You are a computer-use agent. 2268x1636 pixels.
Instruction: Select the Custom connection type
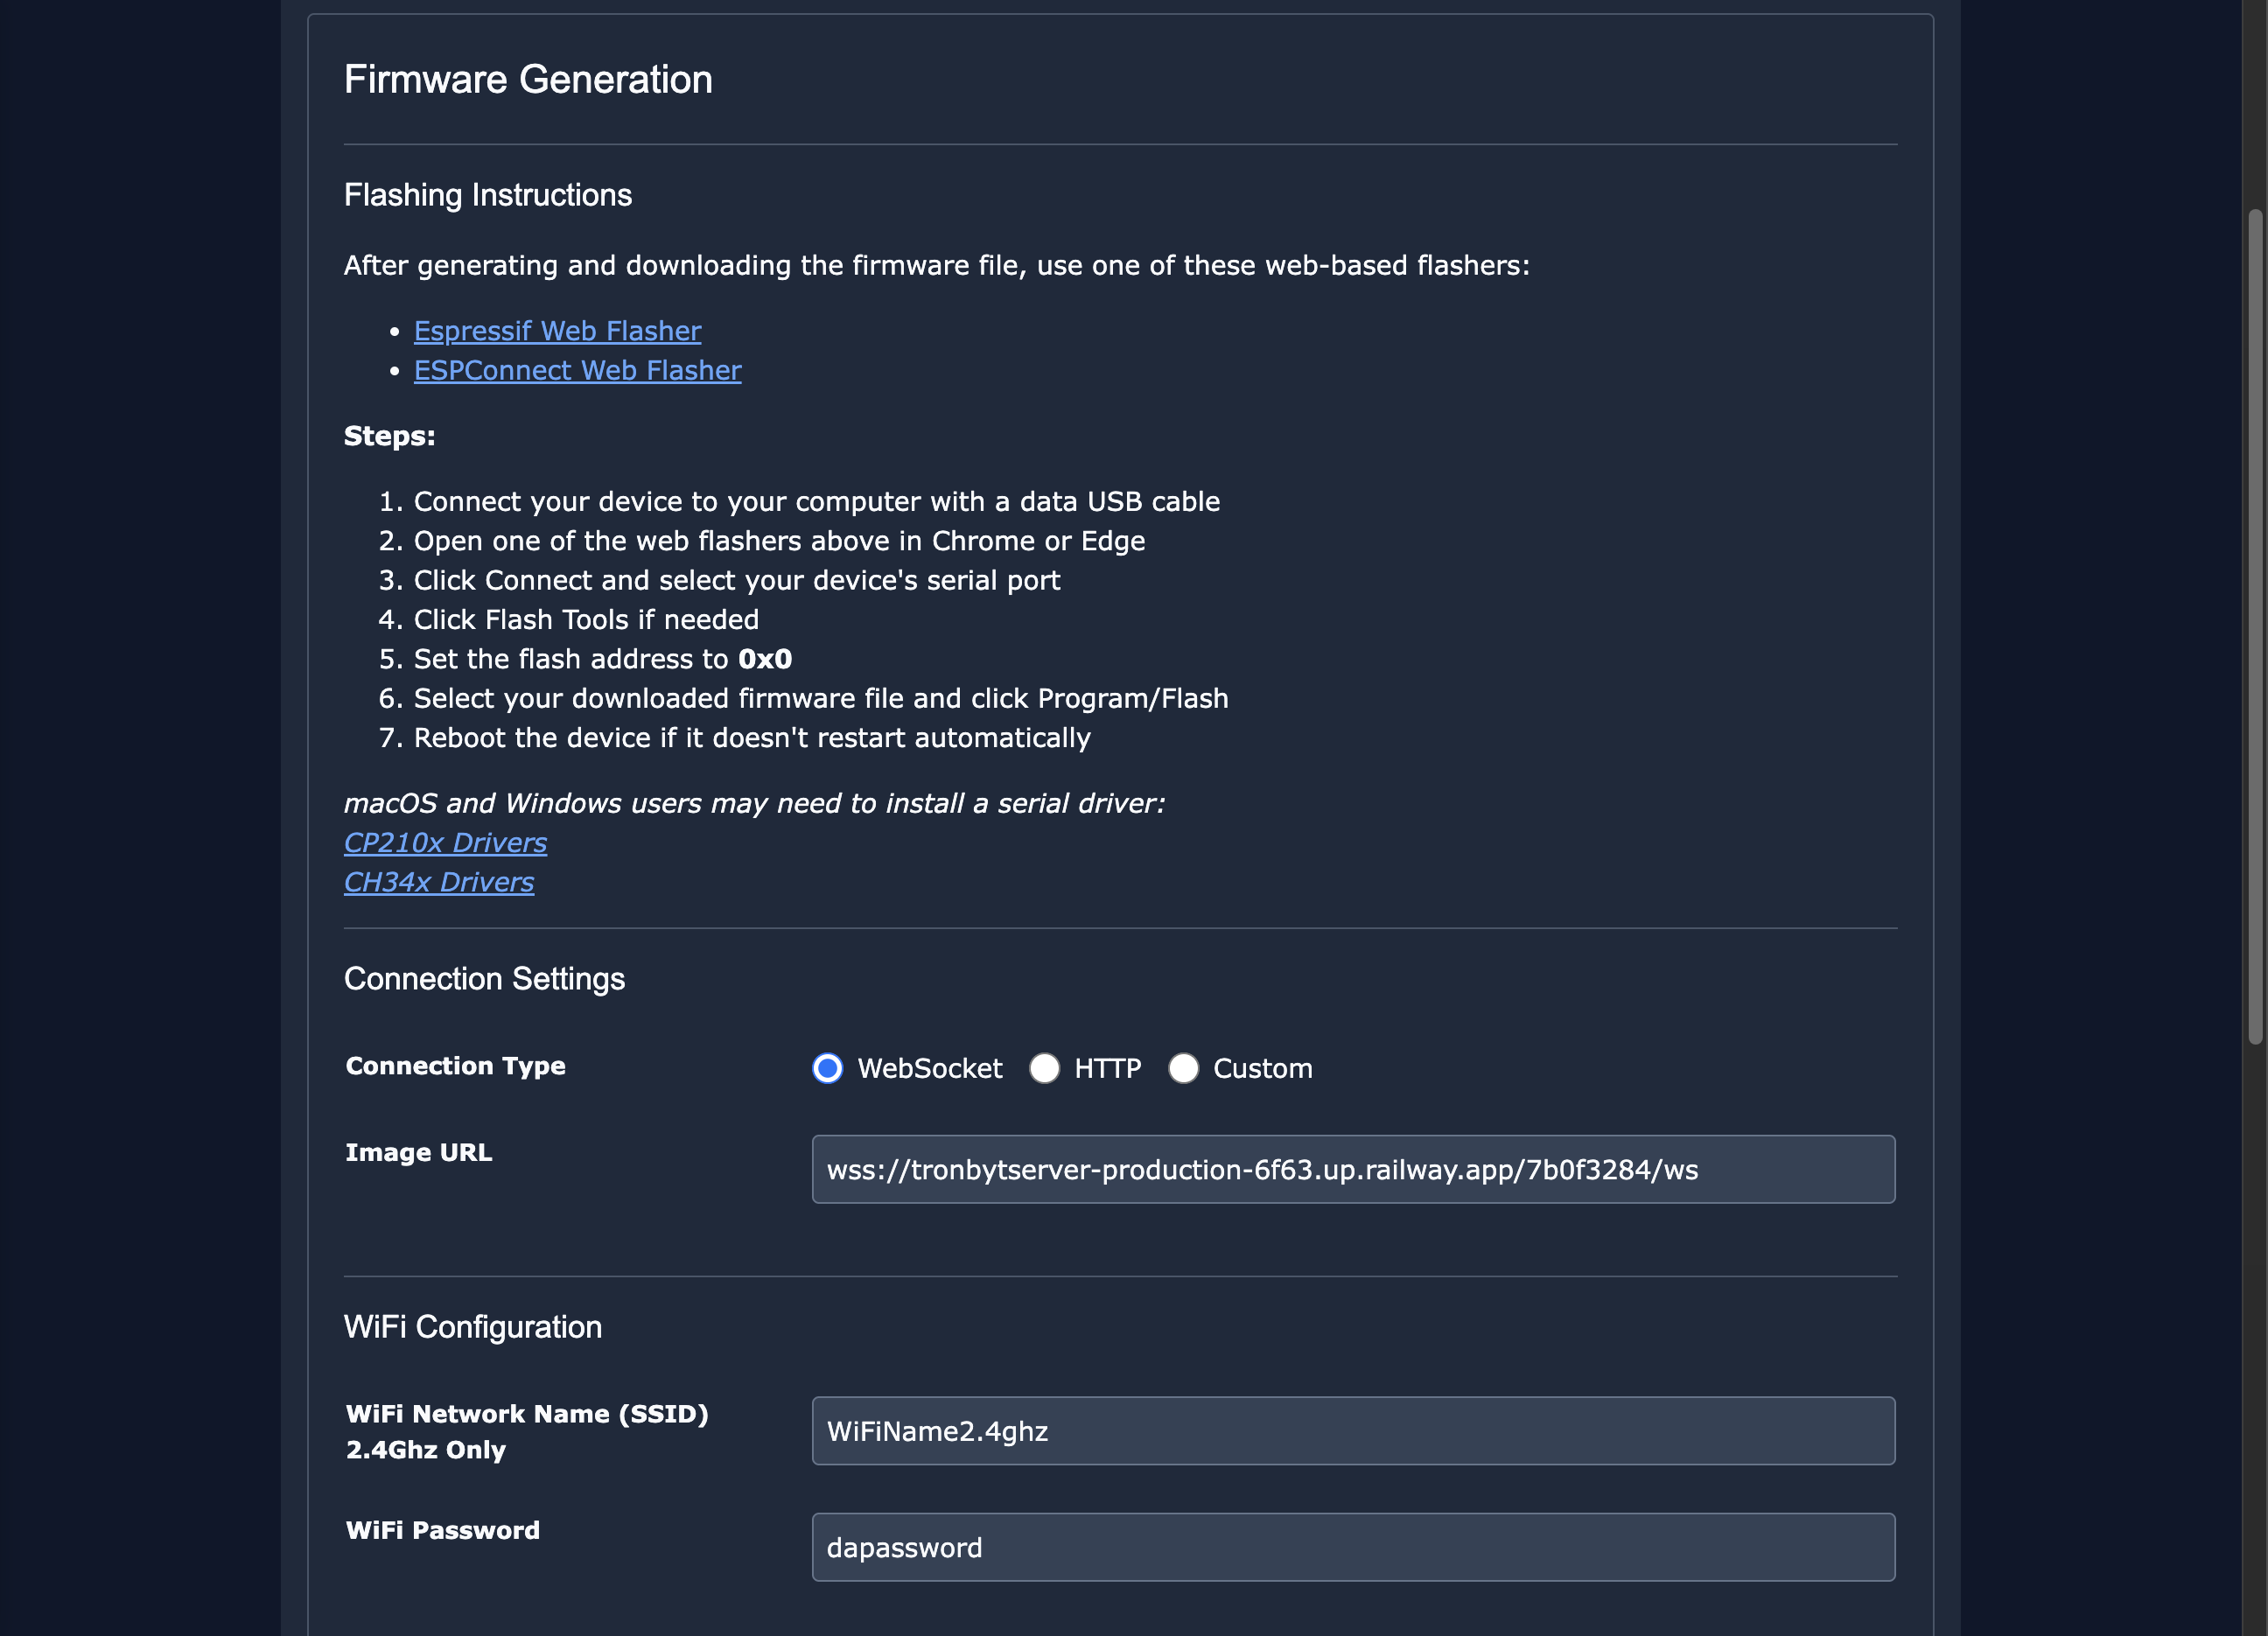tap(1184, 1068)
